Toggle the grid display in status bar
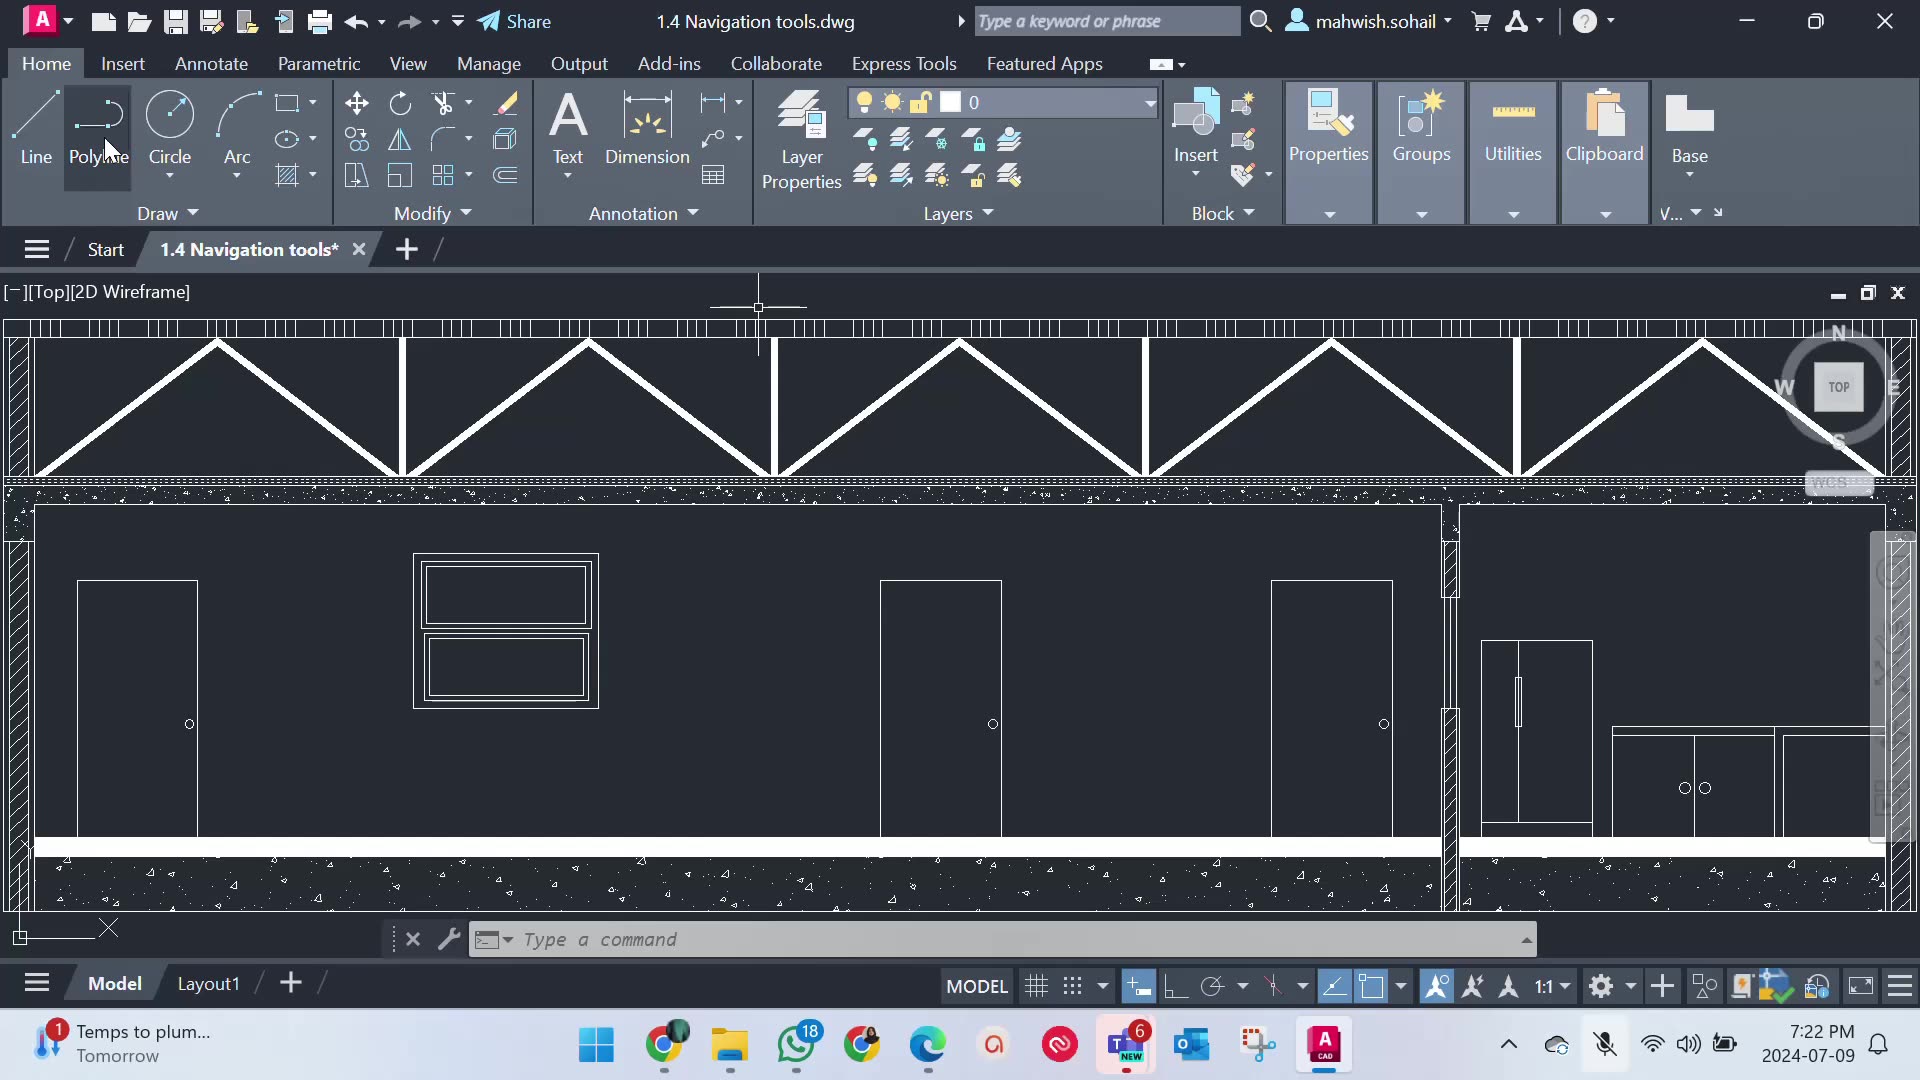The height and width of the screenshot is (1080, 1920). pos(1036,986)
